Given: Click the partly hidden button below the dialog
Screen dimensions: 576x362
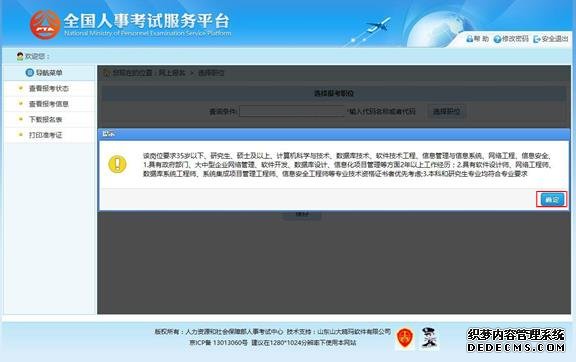Looking at the screenshot, I should click(302, 215).
